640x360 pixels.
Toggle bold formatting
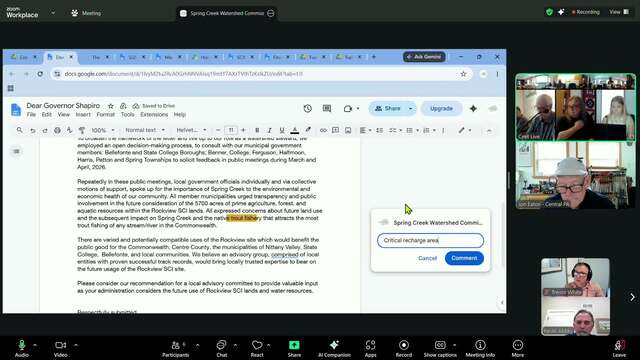[257, 130]
